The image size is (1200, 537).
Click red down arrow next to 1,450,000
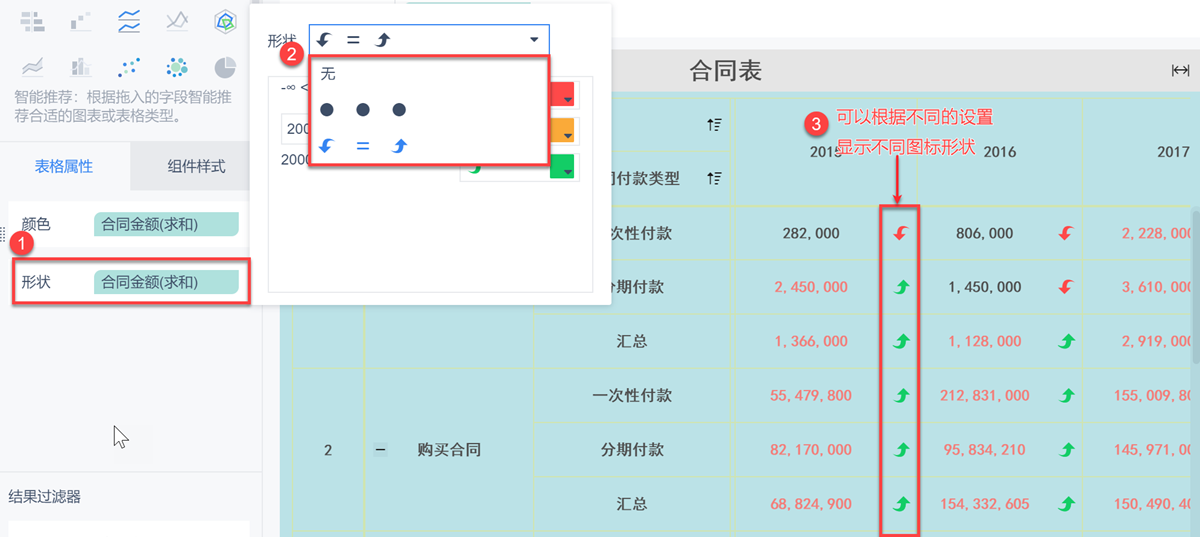(1066, 287)
